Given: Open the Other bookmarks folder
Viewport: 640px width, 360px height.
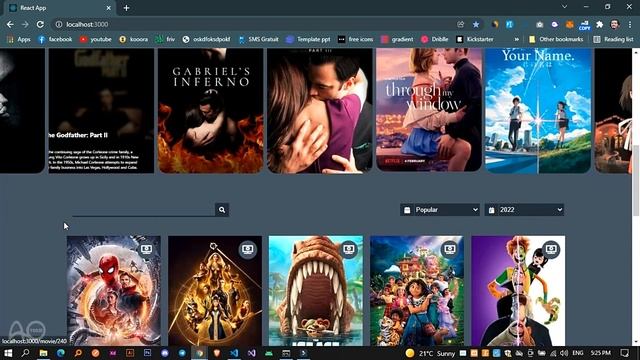Looking at the screenshot, I should tap(556, 39).
